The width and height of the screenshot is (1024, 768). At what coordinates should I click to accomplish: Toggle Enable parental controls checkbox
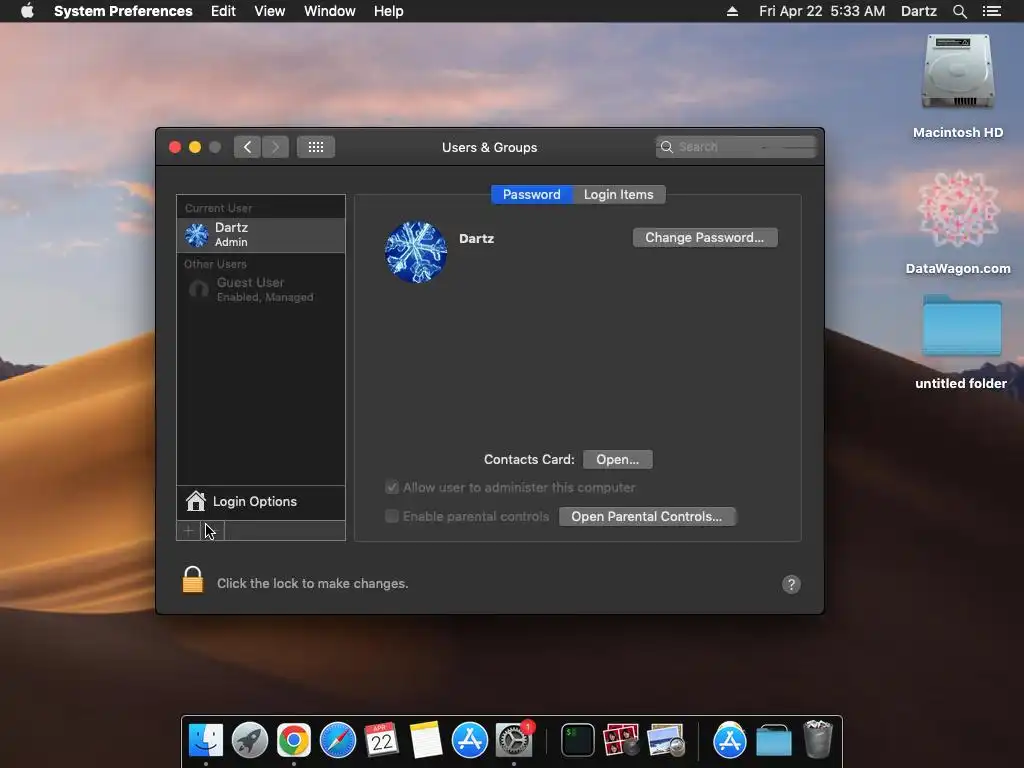click(x=392, y=516)
